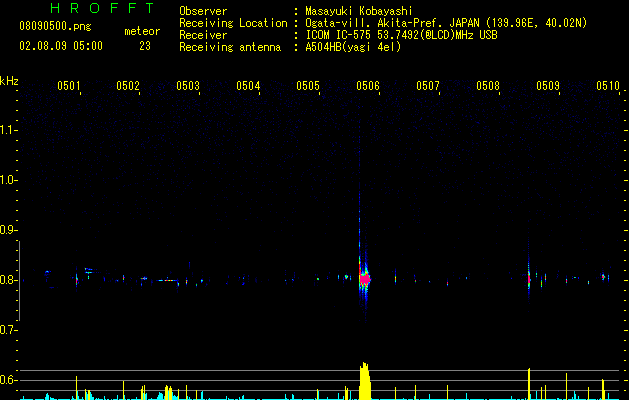Viewport: 629px width, 400px height.
Task: Click the HROFFT title text
Action: click(x=103, y=8)
